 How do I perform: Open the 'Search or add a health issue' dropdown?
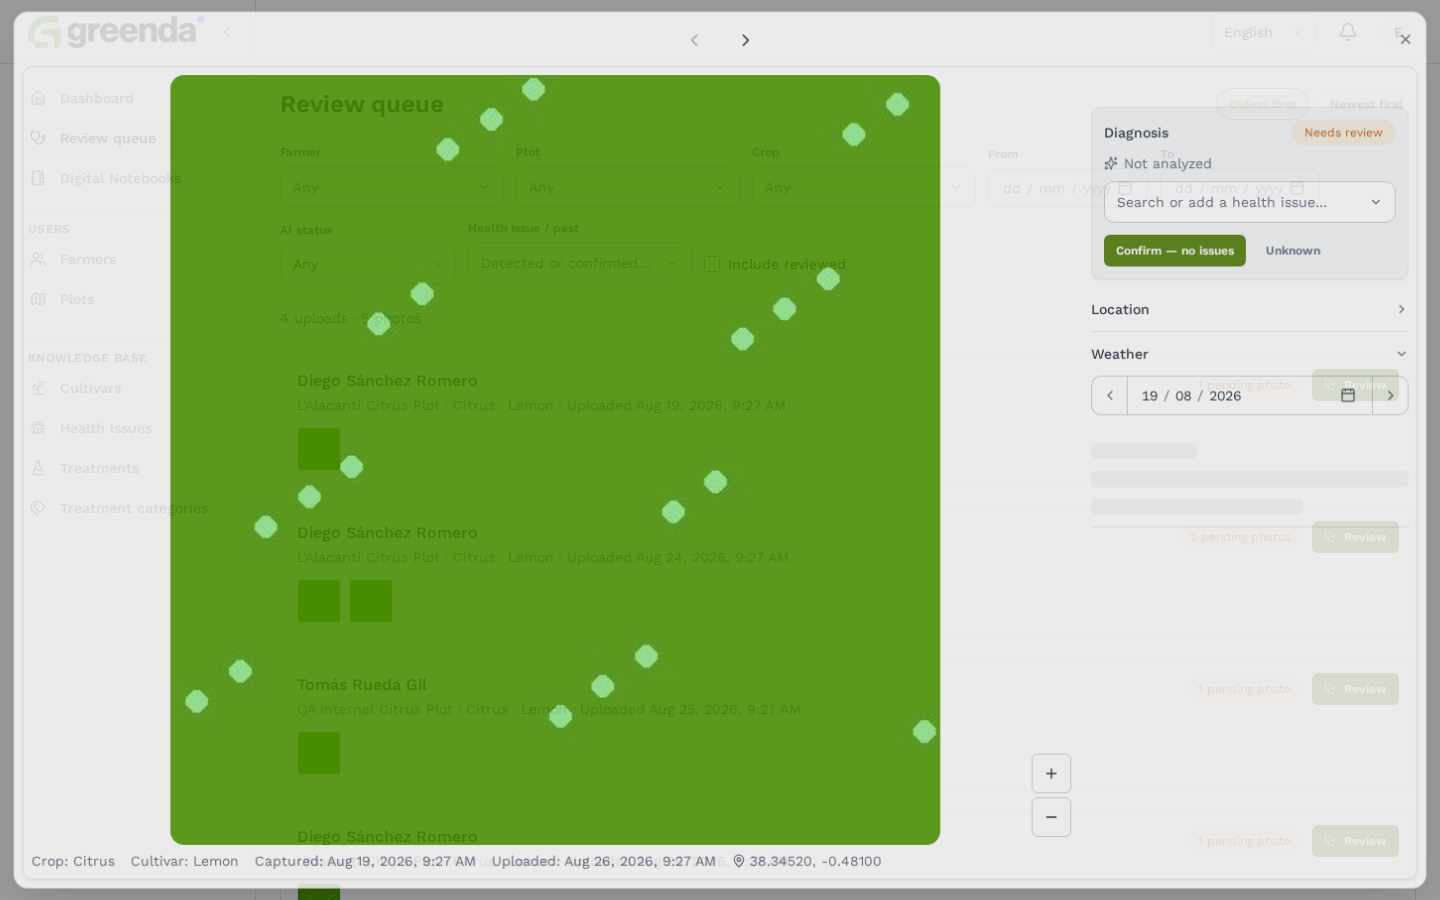tap(1249, 202)
